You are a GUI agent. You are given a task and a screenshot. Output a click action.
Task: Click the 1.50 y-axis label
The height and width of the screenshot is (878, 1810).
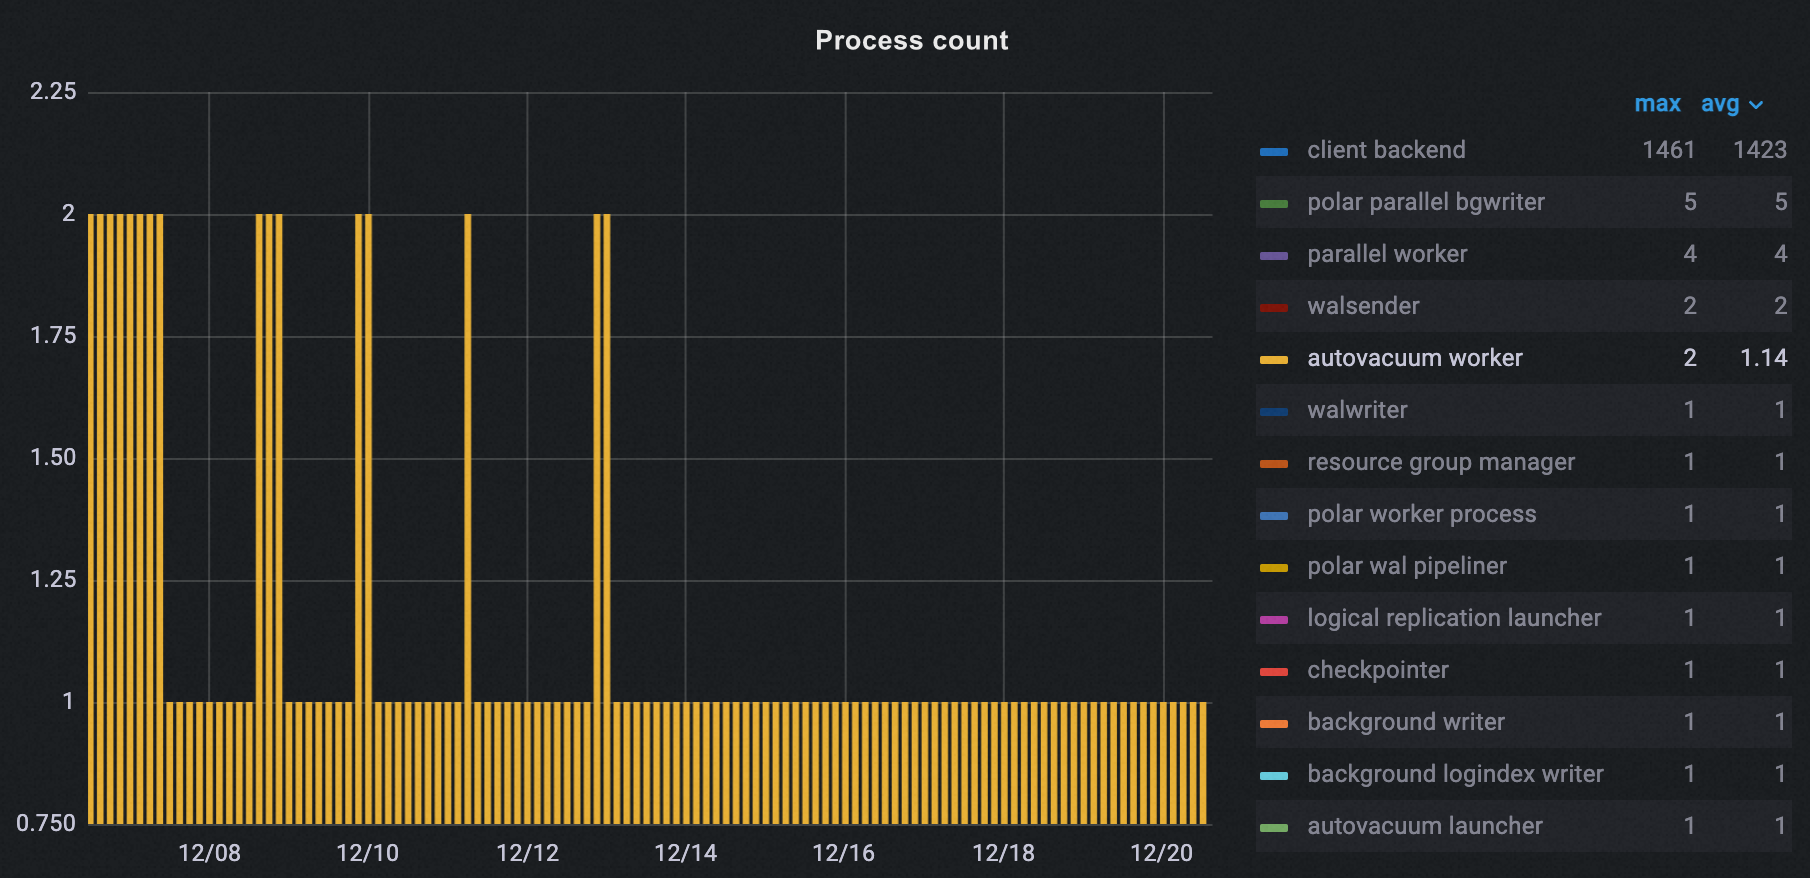tap(53, 458)
